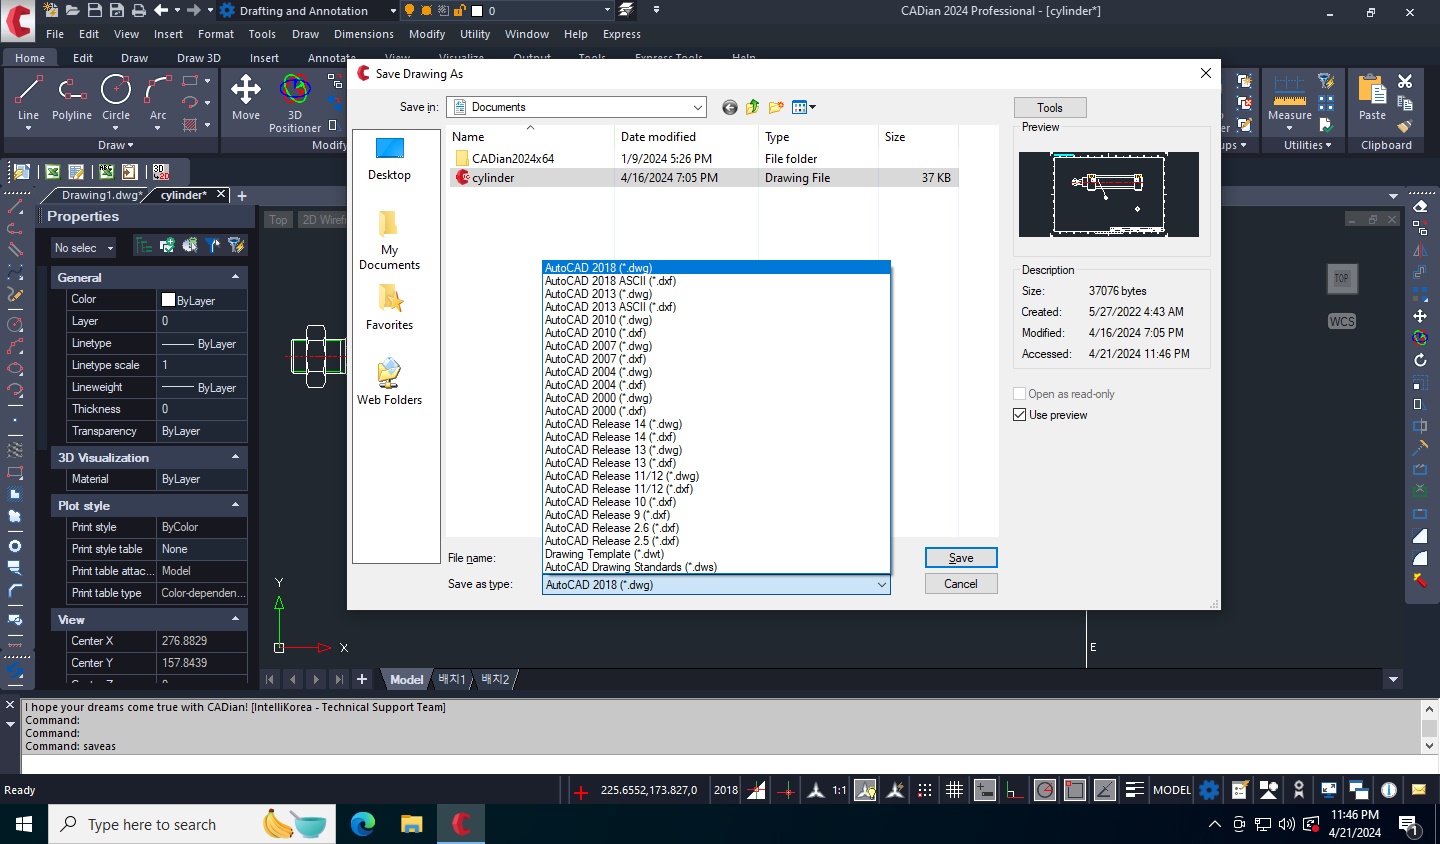The height and width of the screenshot is (844, 1440).
Task: Open the Dimensions menu
Action: pos(363,34)
